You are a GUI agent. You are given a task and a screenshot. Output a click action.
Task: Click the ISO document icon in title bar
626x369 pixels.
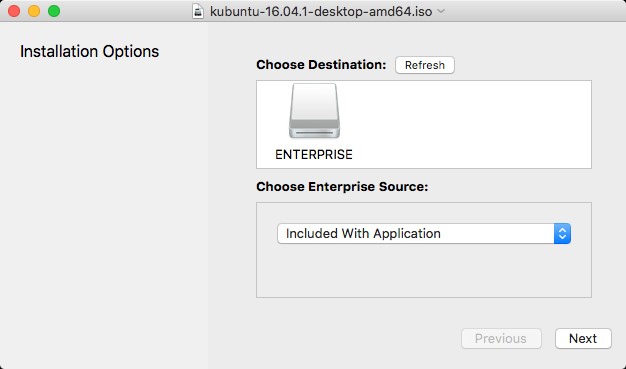click(198, 11)
